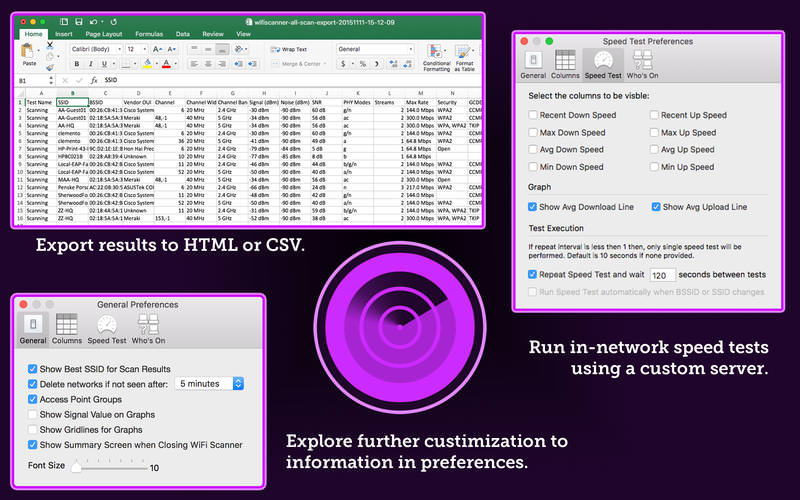800x500 pixels.
Task: Open General pane in Speed Test Preferences window
Action: pyautogui.click(x=533, y=64)
